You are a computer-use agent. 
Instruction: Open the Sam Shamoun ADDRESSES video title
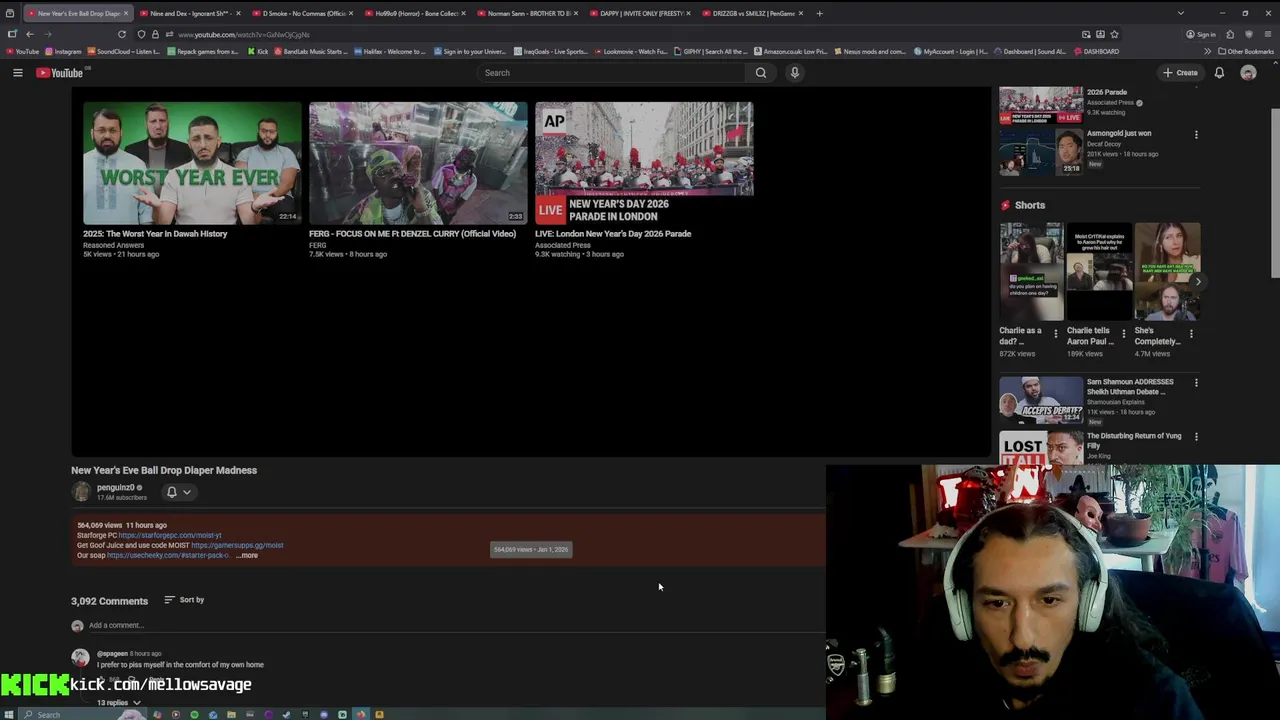point(1130,387)
